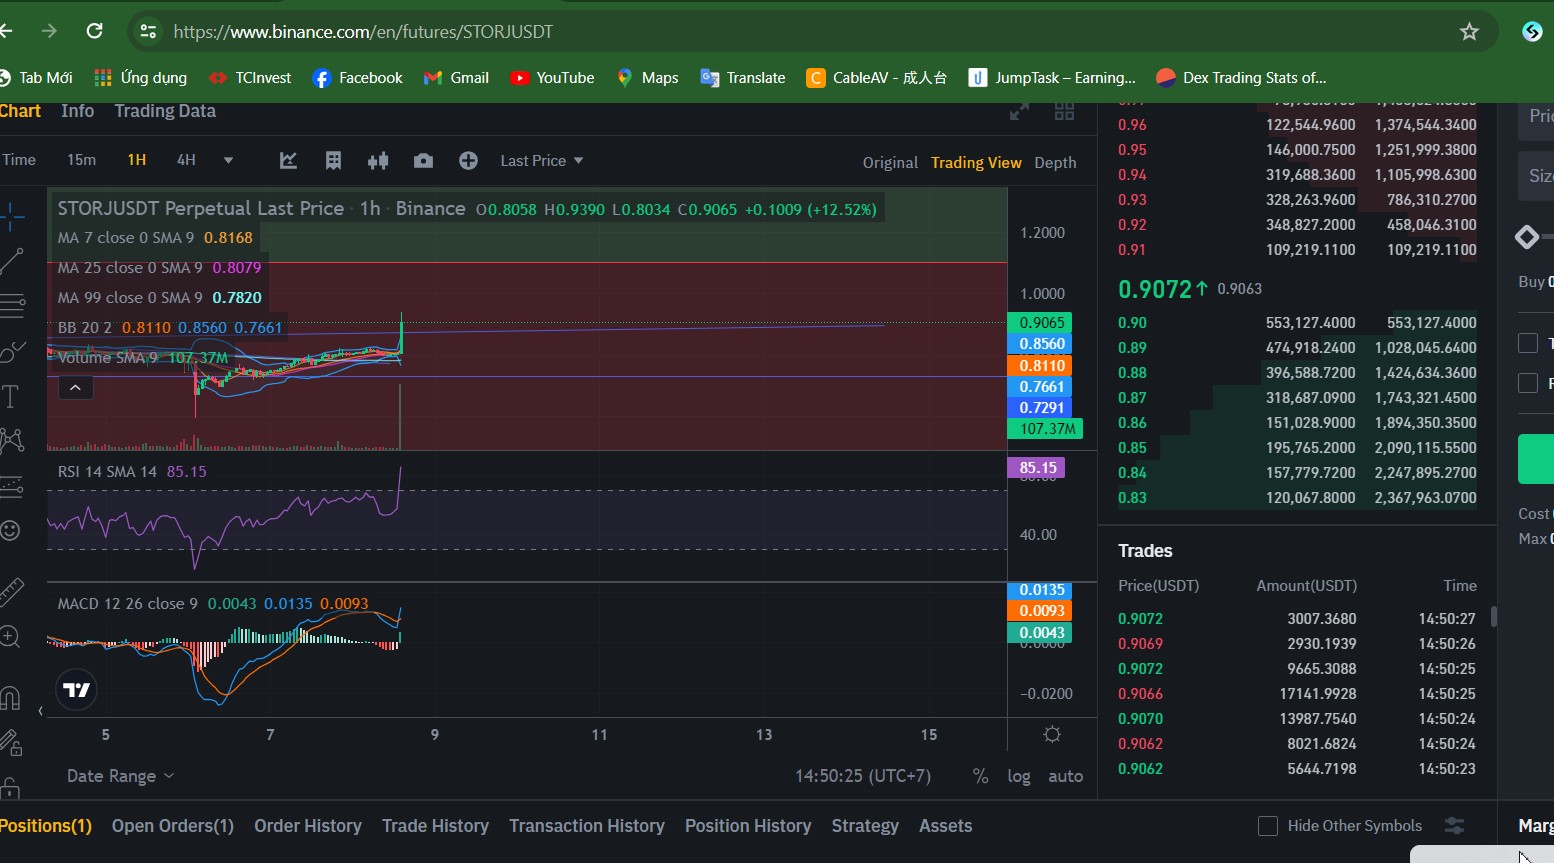Expand chart to fullscreen

pos(1019,111)
